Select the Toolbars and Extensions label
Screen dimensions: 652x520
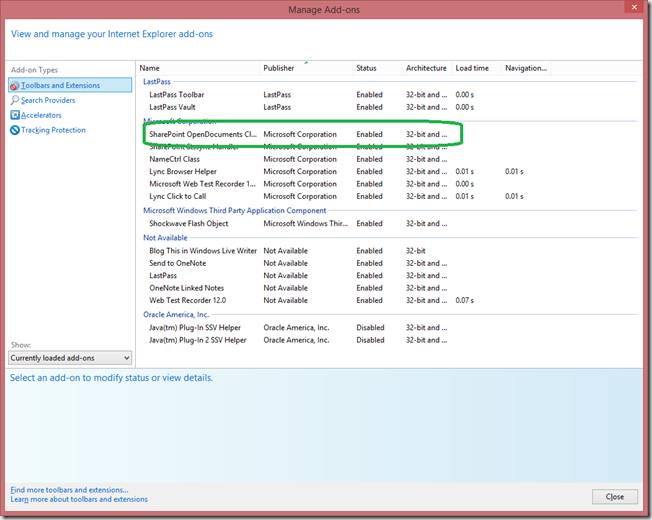(x=60, y=85)
